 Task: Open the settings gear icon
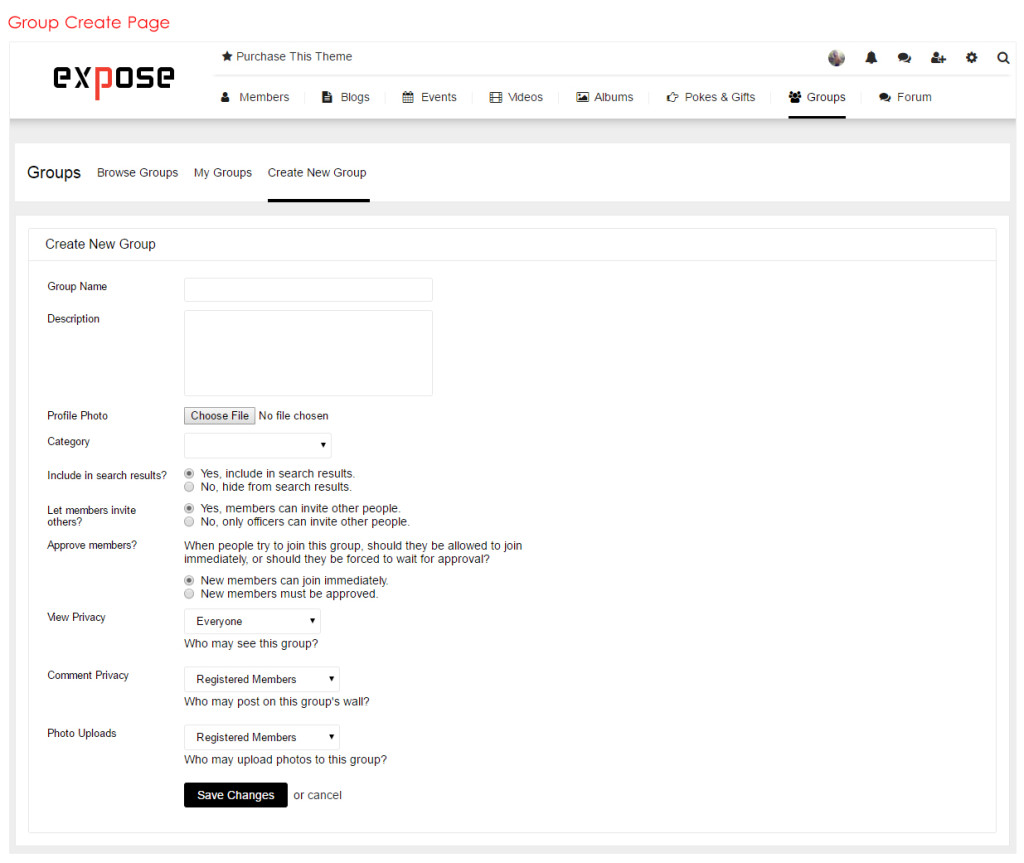(970, 57)
